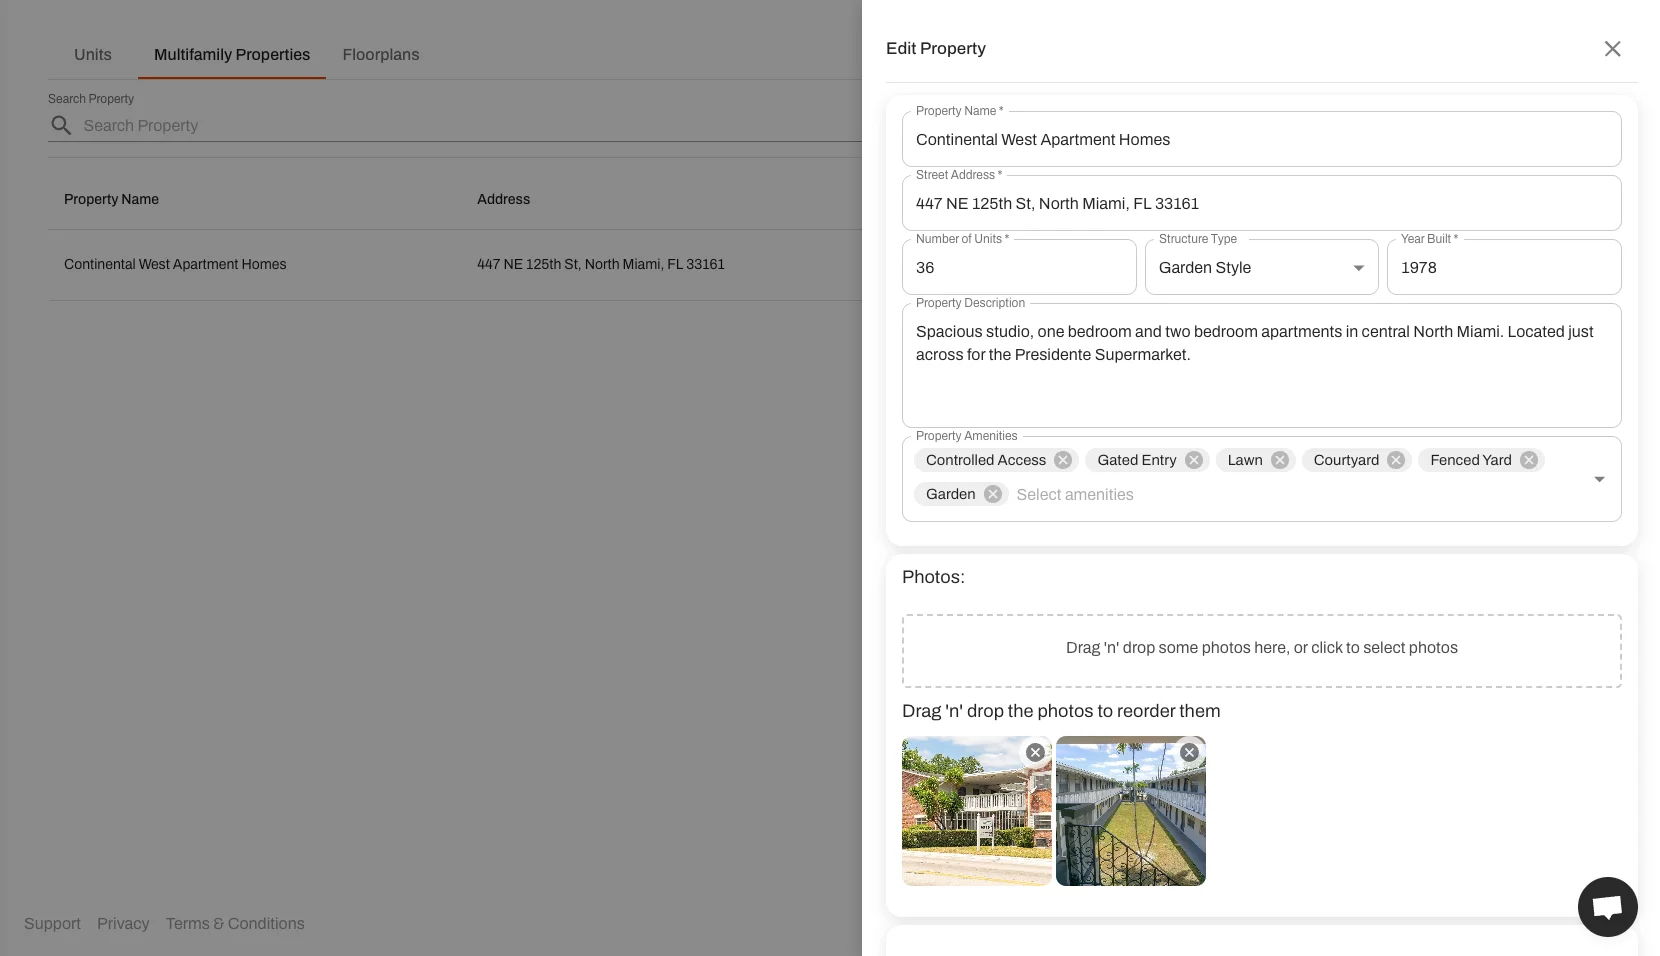Open the Support link
Image resolution: width=1660 pixels, height=956 pixels.
click(52, 924)
